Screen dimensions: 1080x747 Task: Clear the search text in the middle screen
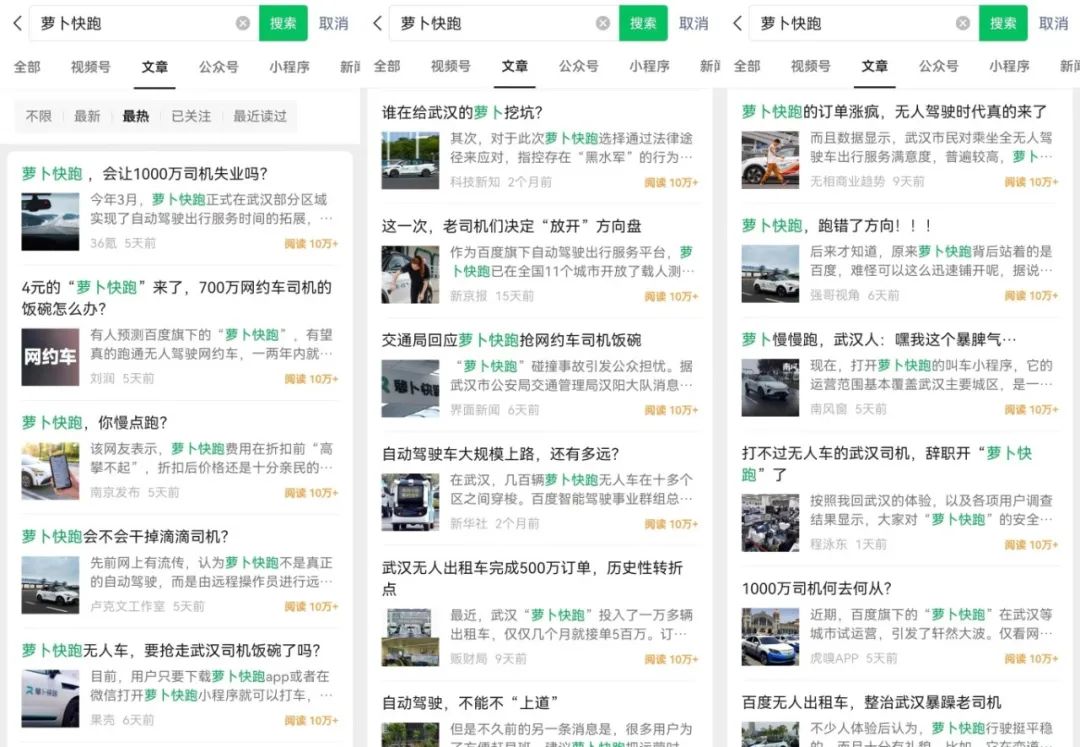point(603,23)
